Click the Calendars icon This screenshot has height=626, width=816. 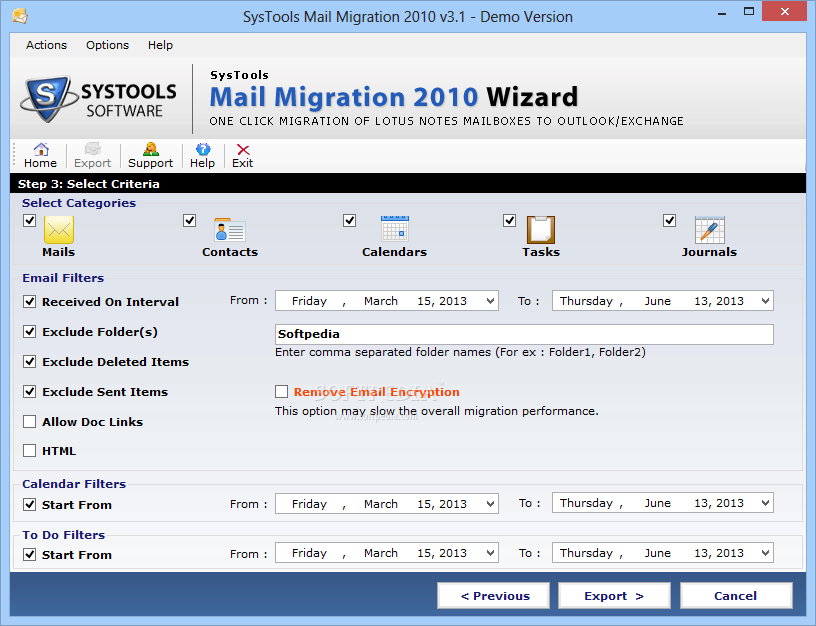(395, 229)
